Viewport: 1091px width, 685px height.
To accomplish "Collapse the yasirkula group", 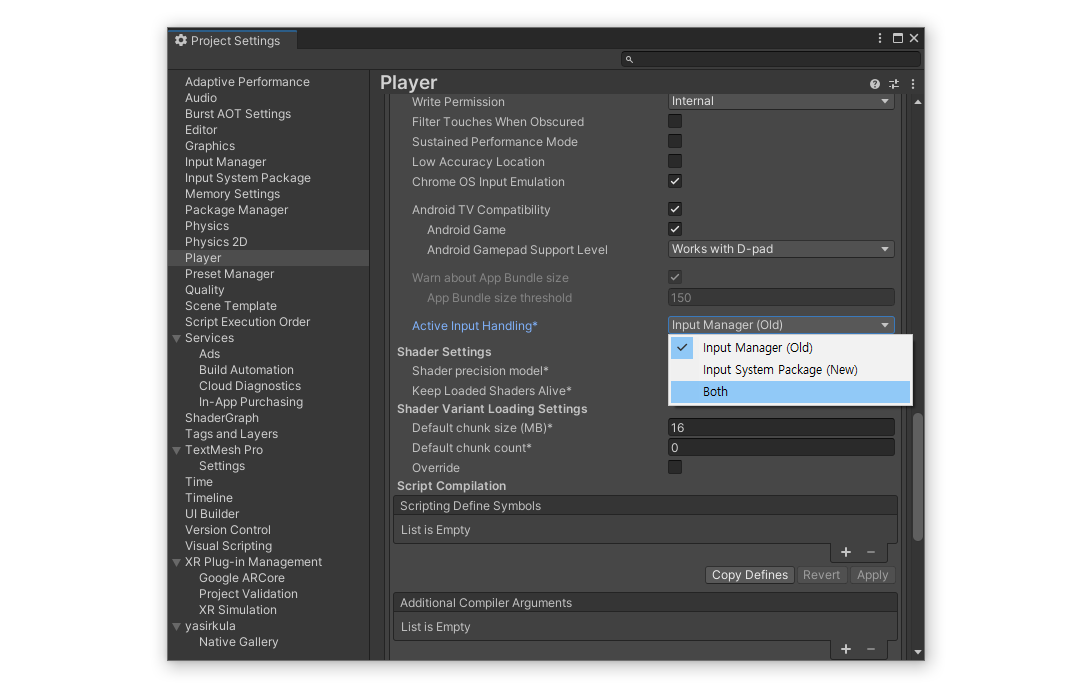I will point(177,627).
